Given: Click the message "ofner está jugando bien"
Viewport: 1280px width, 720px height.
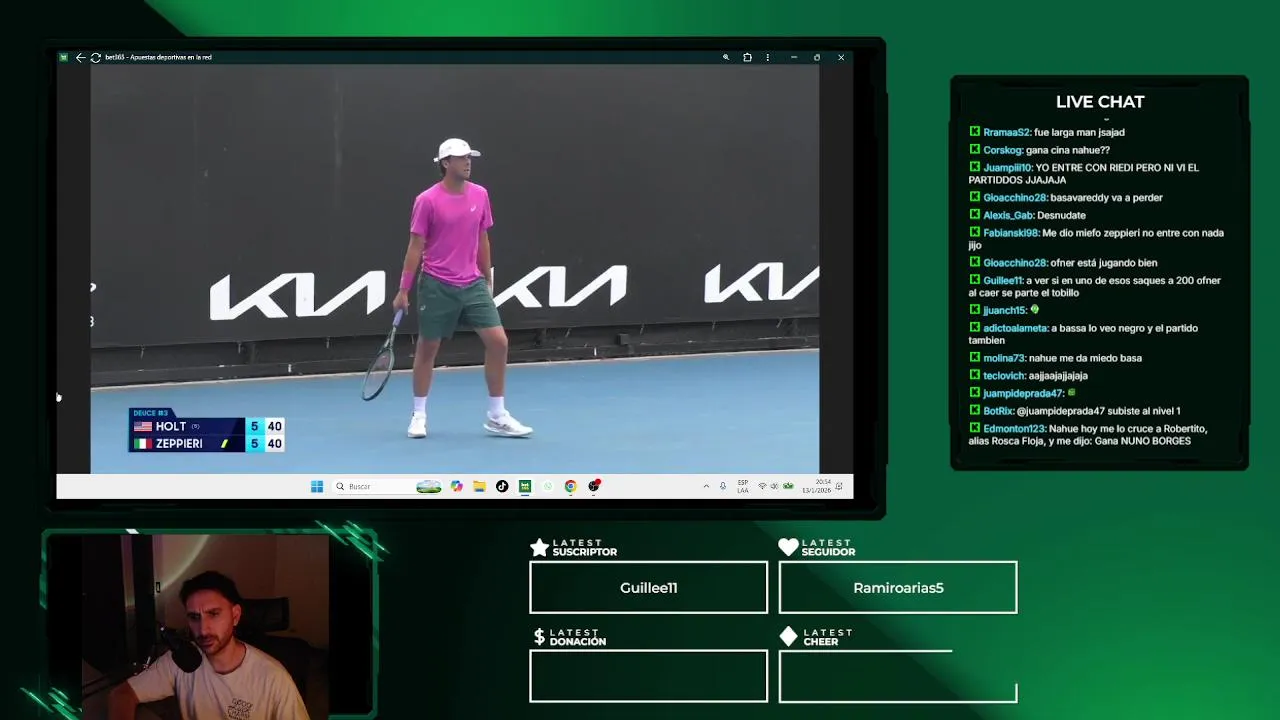Looking at the screenshot, I should [1103, 263].
